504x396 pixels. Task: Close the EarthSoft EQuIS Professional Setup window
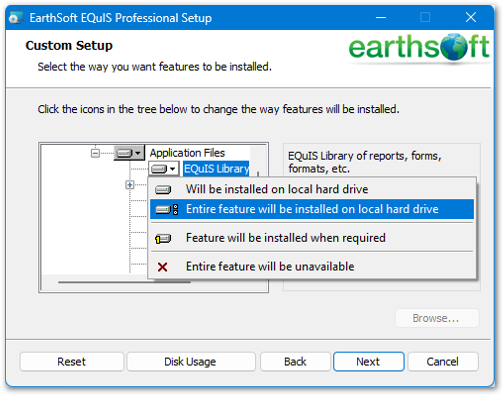coord(471,17)
